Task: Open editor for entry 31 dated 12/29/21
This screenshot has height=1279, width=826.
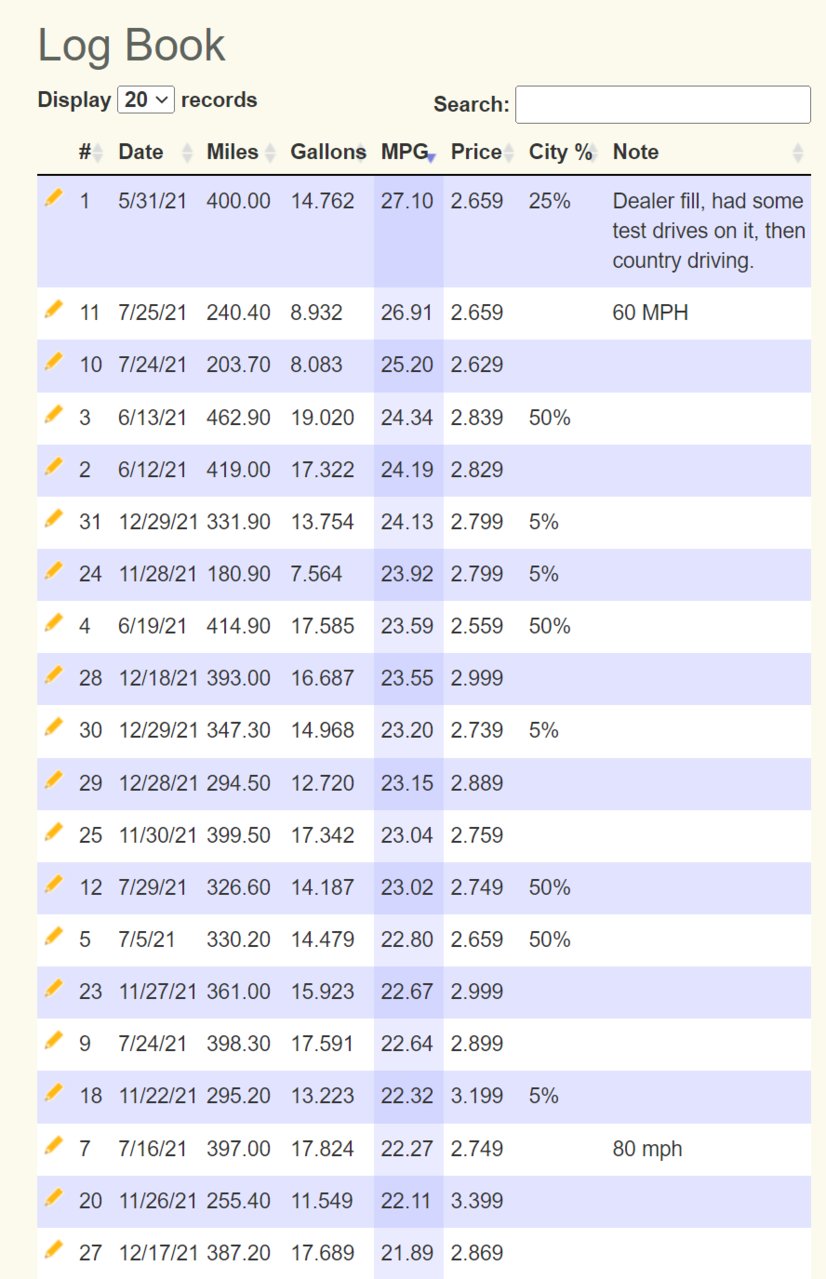Action: pos(54,519)
